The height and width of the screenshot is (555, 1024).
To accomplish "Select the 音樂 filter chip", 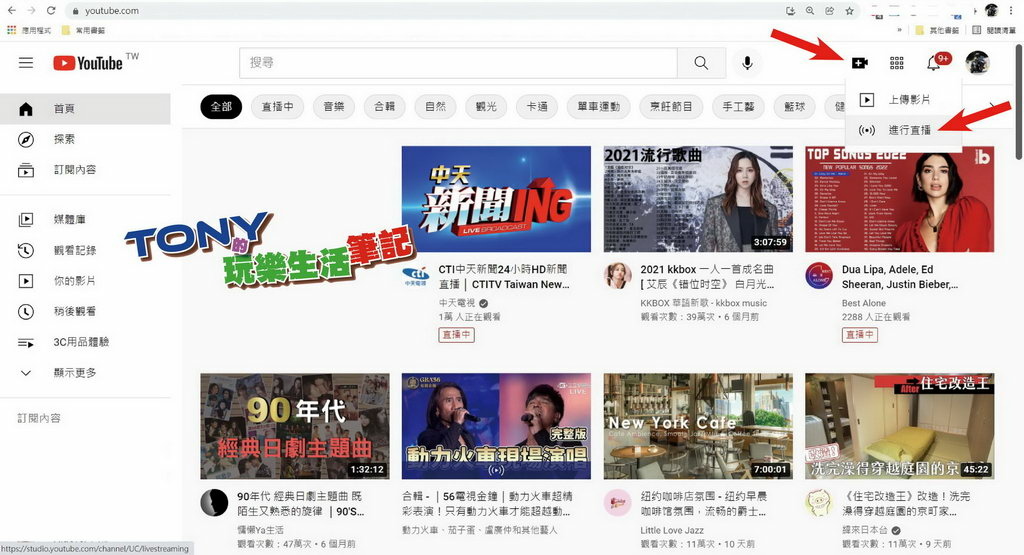I will click(334, 106).
